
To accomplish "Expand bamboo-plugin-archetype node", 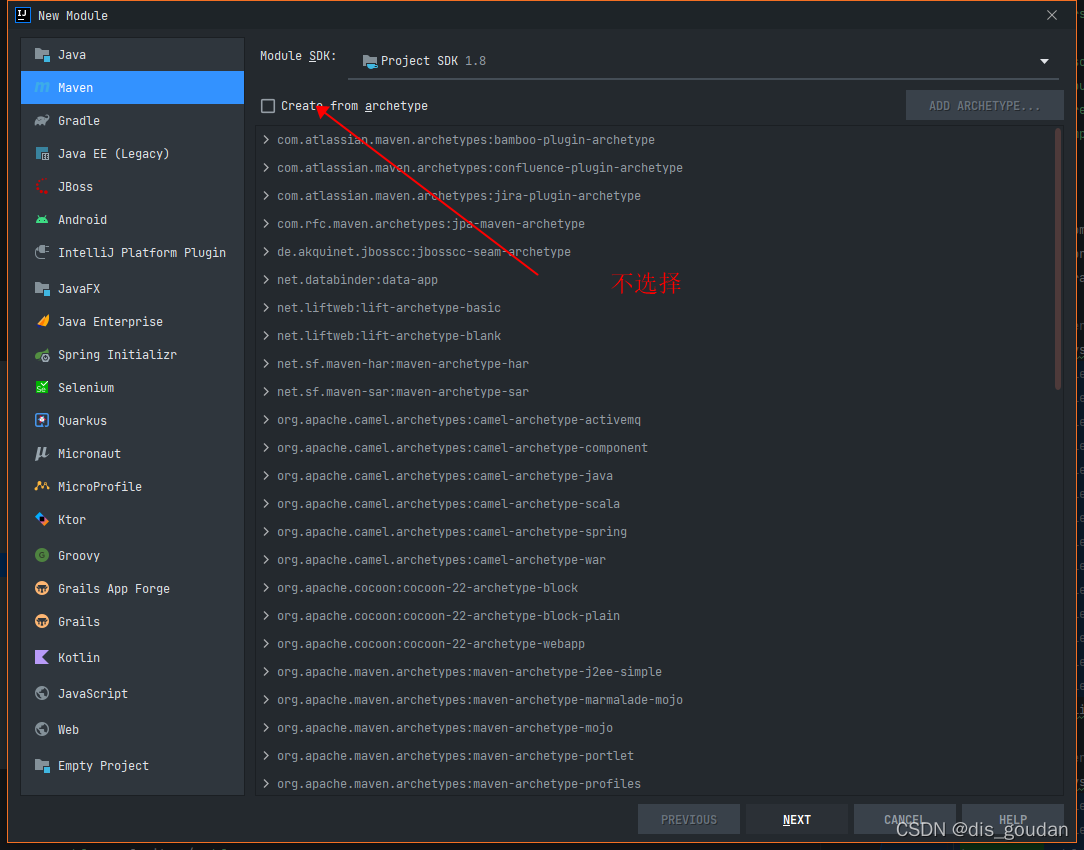I will pyautogui.click(x=266, y=140).
